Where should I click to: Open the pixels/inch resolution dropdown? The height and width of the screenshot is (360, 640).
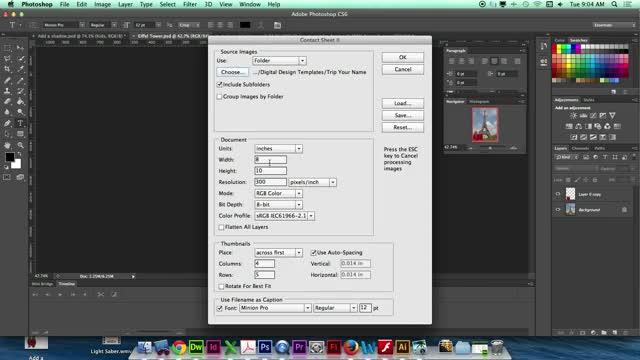click(312, 182)
